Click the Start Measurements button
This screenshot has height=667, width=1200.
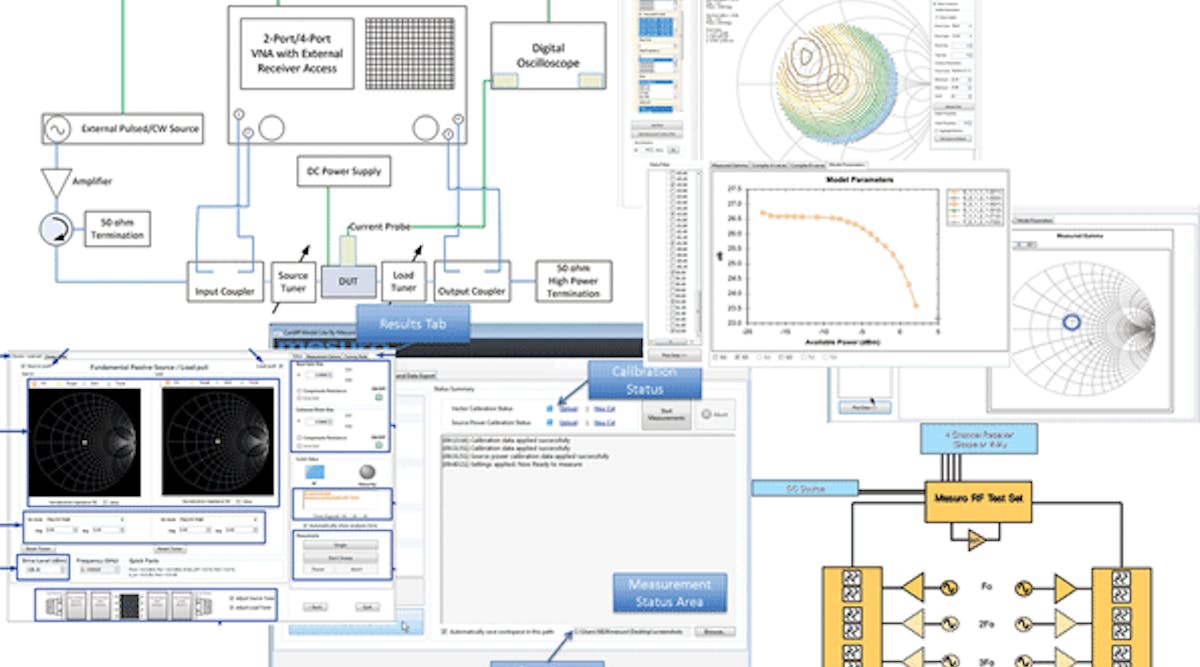[x=667, y=414]
